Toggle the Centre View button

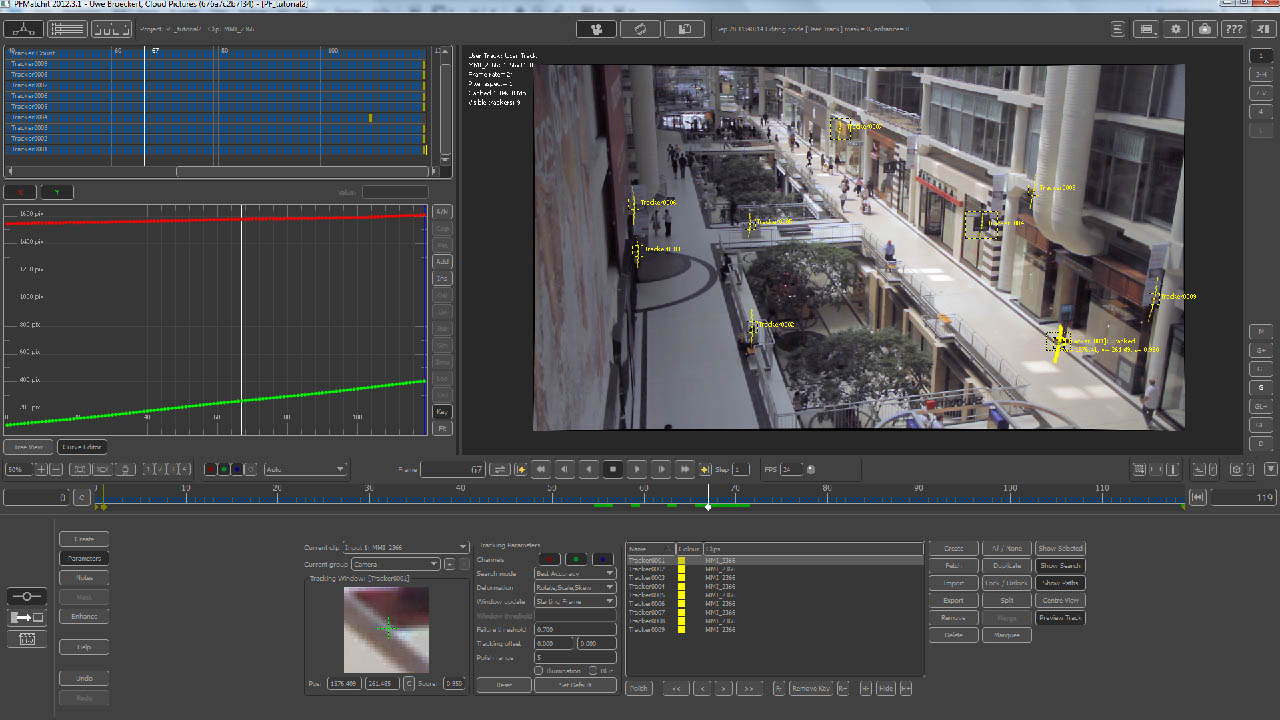pyautogui.click(x=1060, y=600)
